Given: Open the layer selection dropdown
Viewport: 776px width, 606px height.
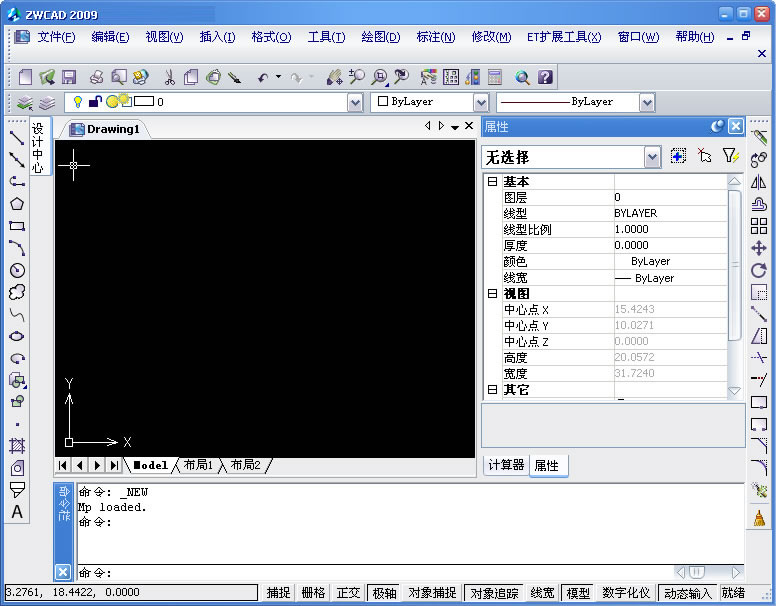Looking at the screenshot, I should (355, 102).
